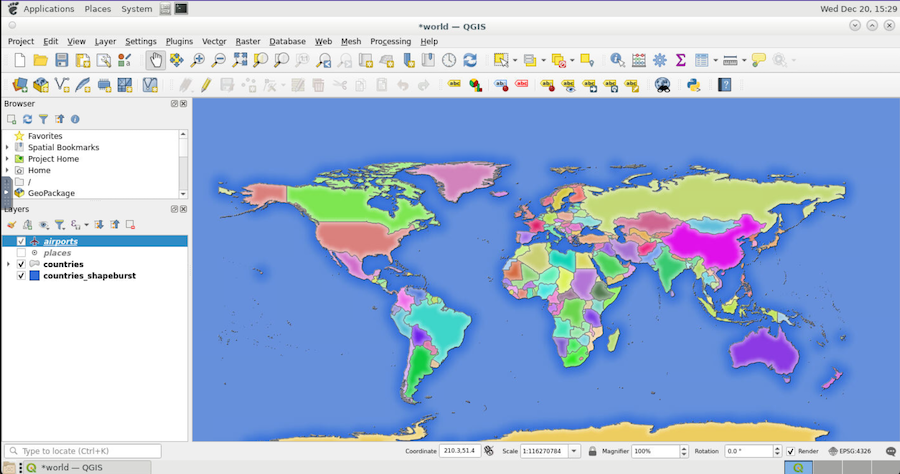Click the countries_shapeburst blue color swatch
The width and height of the screenshot is (900, 474).
point(34,275)
